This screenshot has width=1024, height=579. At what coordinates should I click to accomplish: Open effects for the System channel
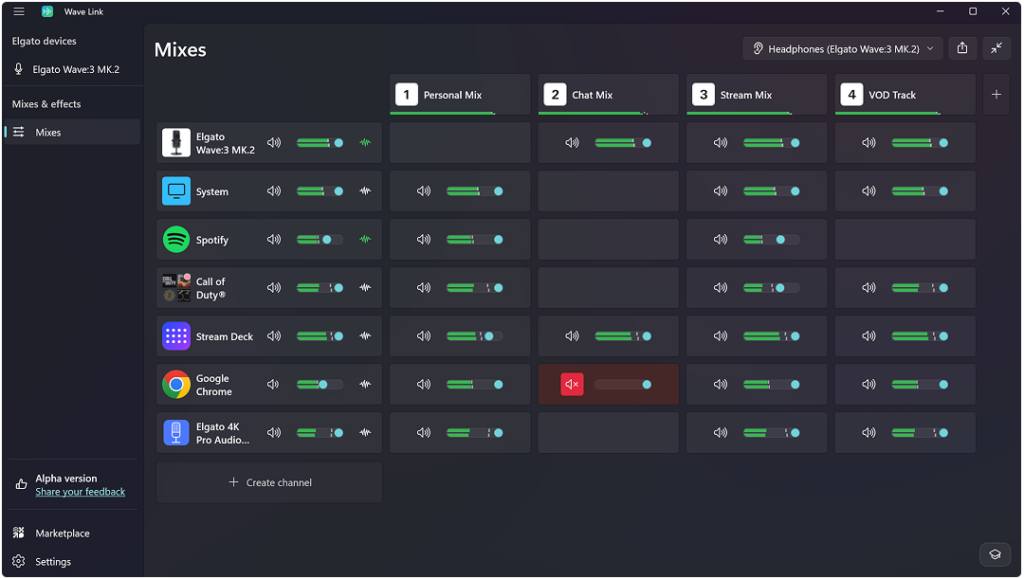coord(365,191)
